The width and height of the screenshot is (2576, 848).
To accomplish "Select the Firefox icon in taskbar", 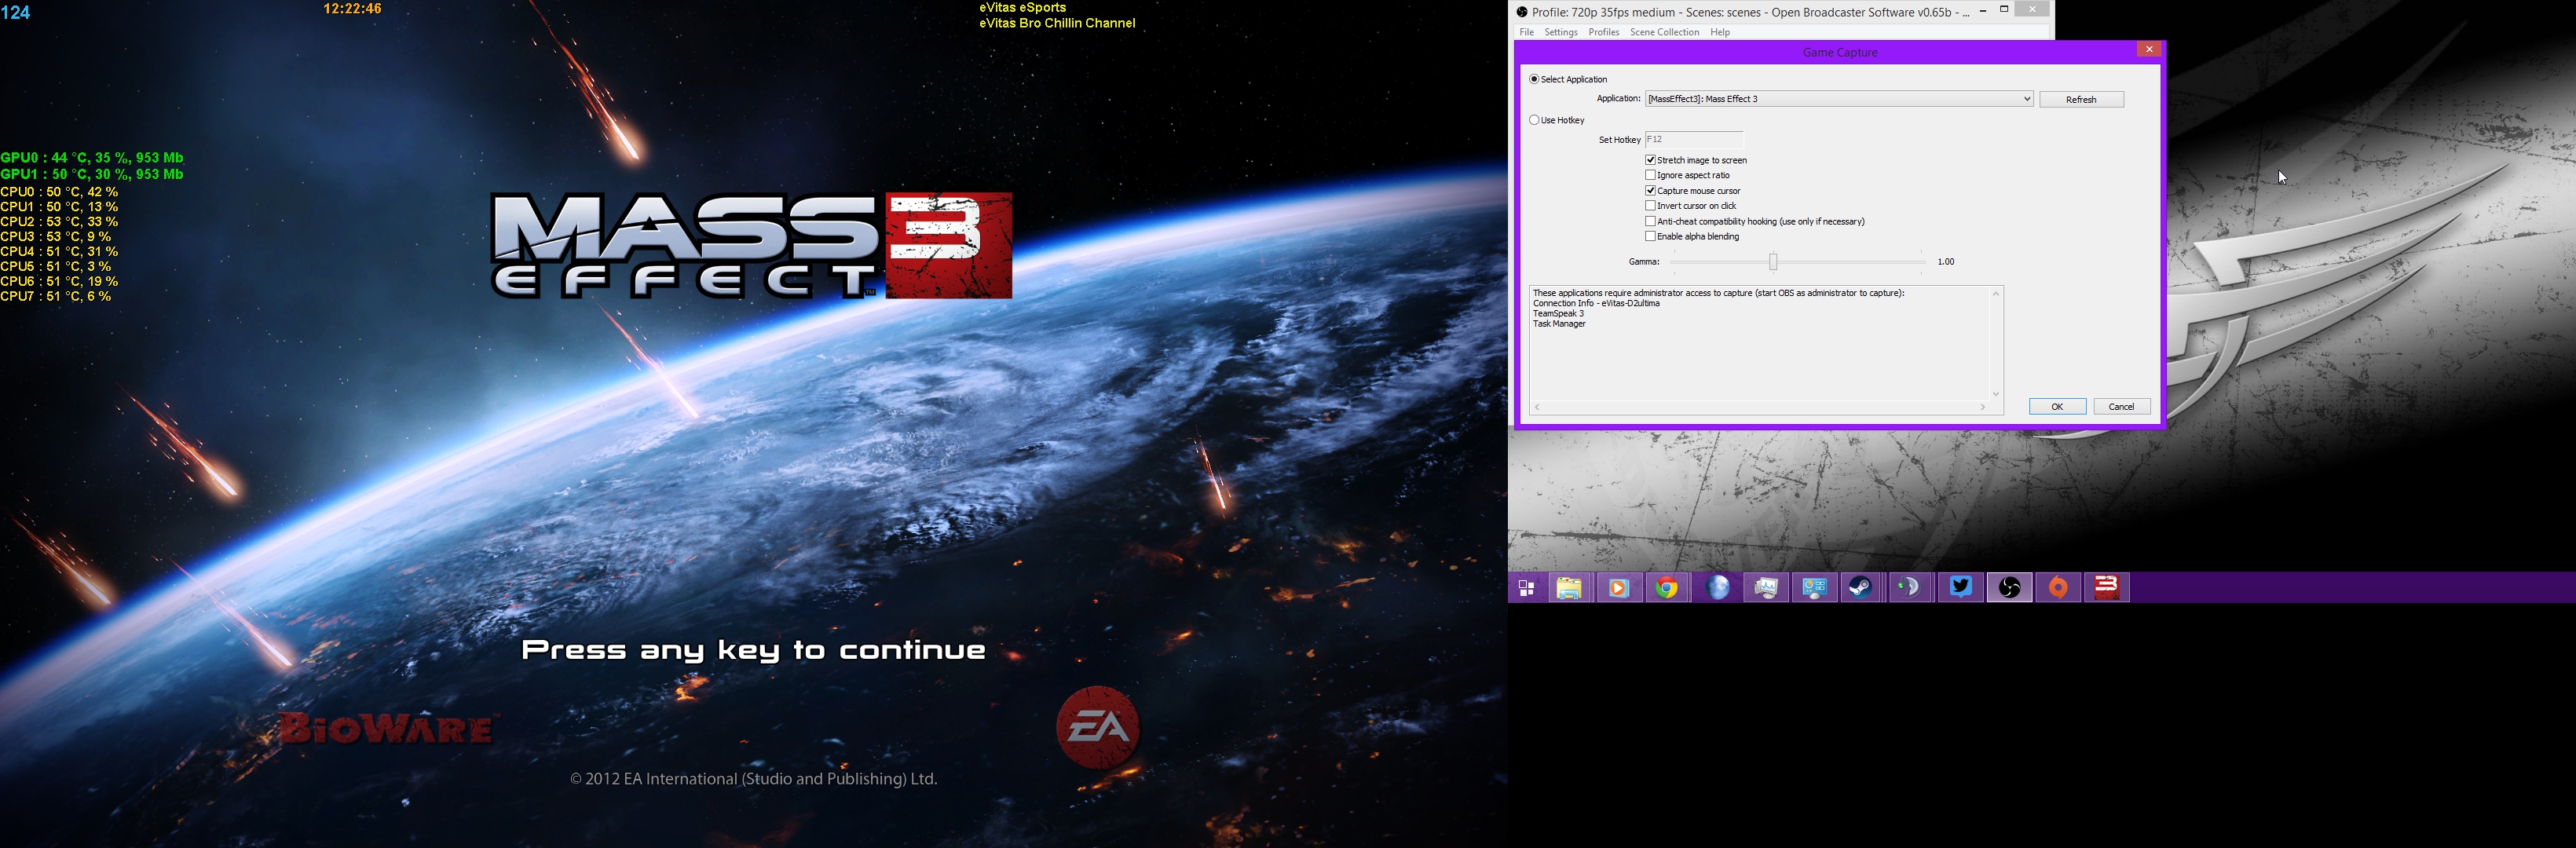I will point(1717,587).
